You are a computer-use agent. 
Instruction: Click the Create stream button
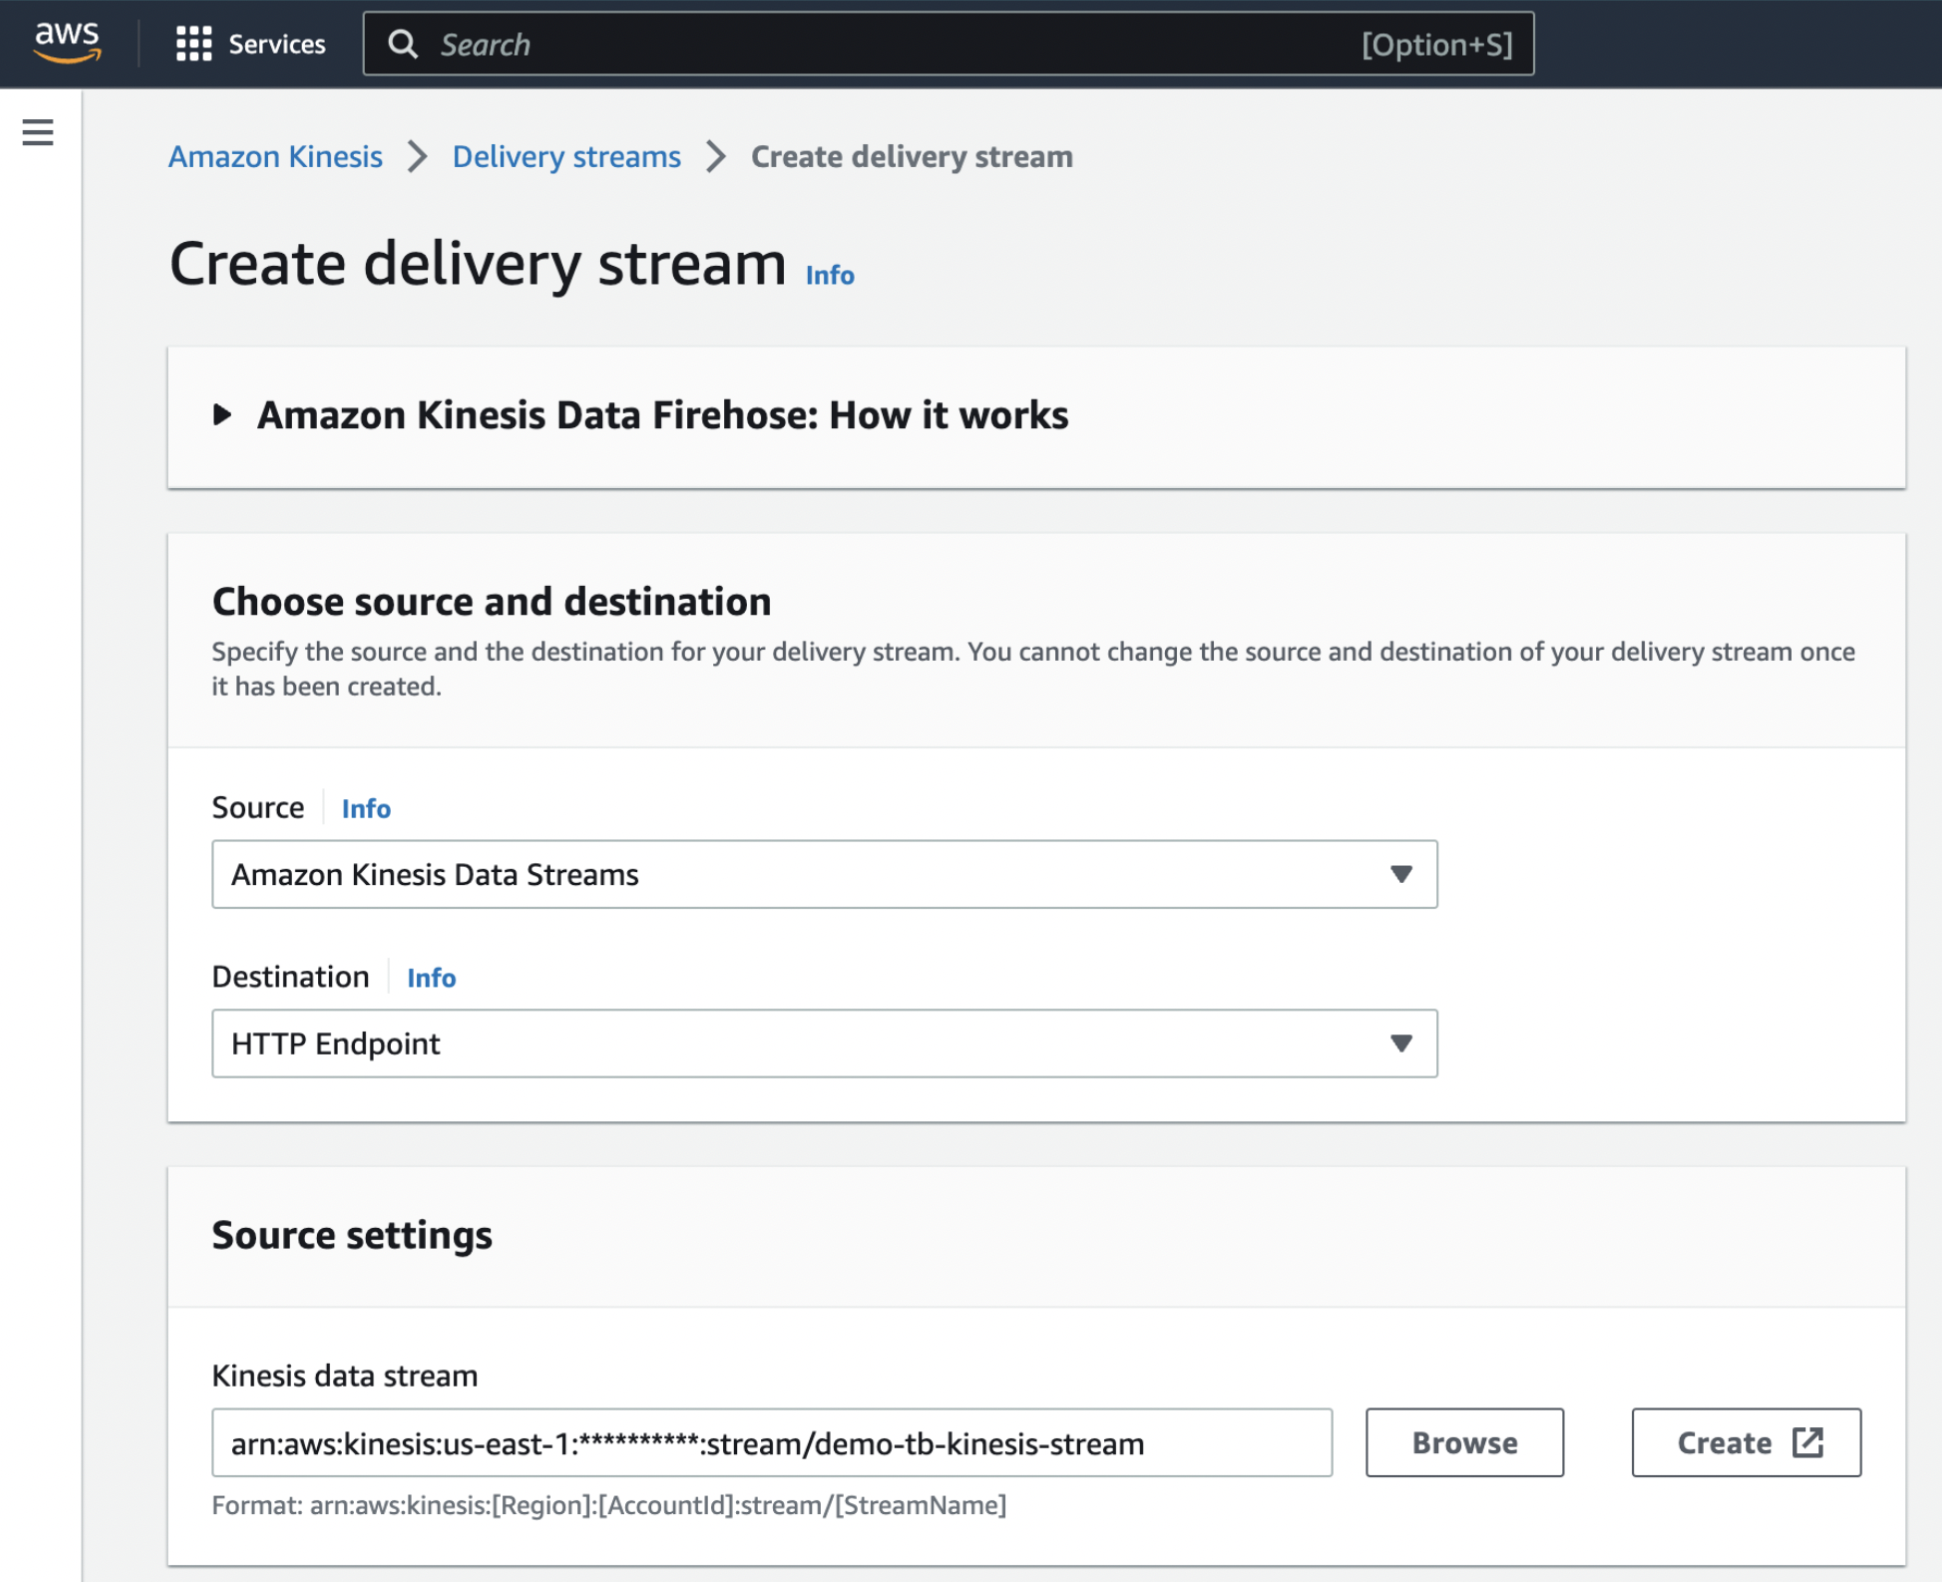[1746, 1443]
